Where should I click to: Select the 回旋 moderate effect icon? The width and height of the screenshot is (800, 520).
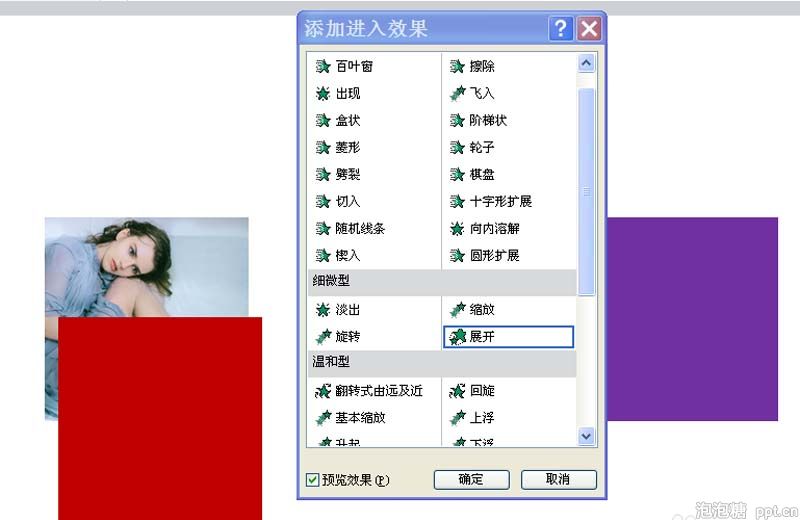(458, 391)
